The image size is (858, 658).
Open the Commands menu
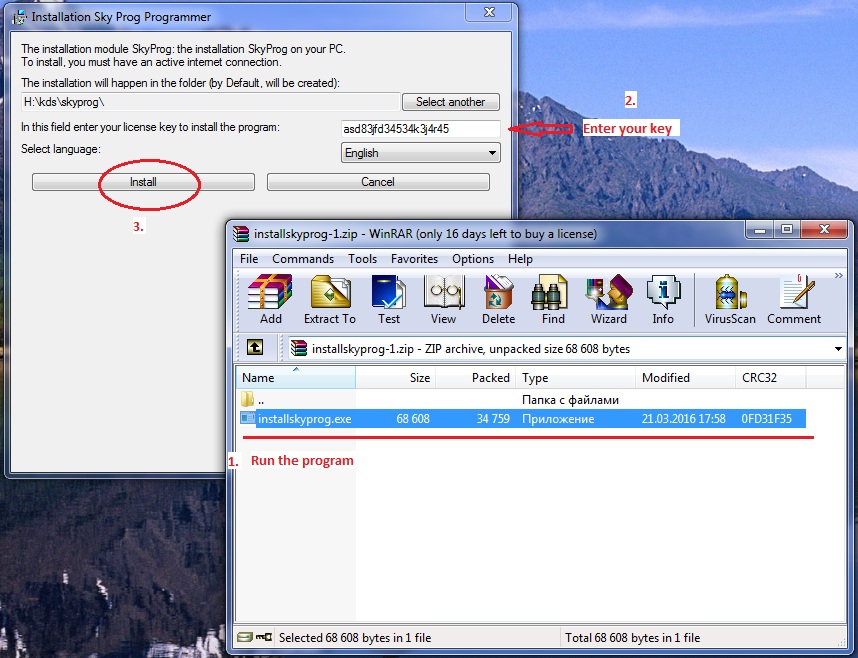303,258
